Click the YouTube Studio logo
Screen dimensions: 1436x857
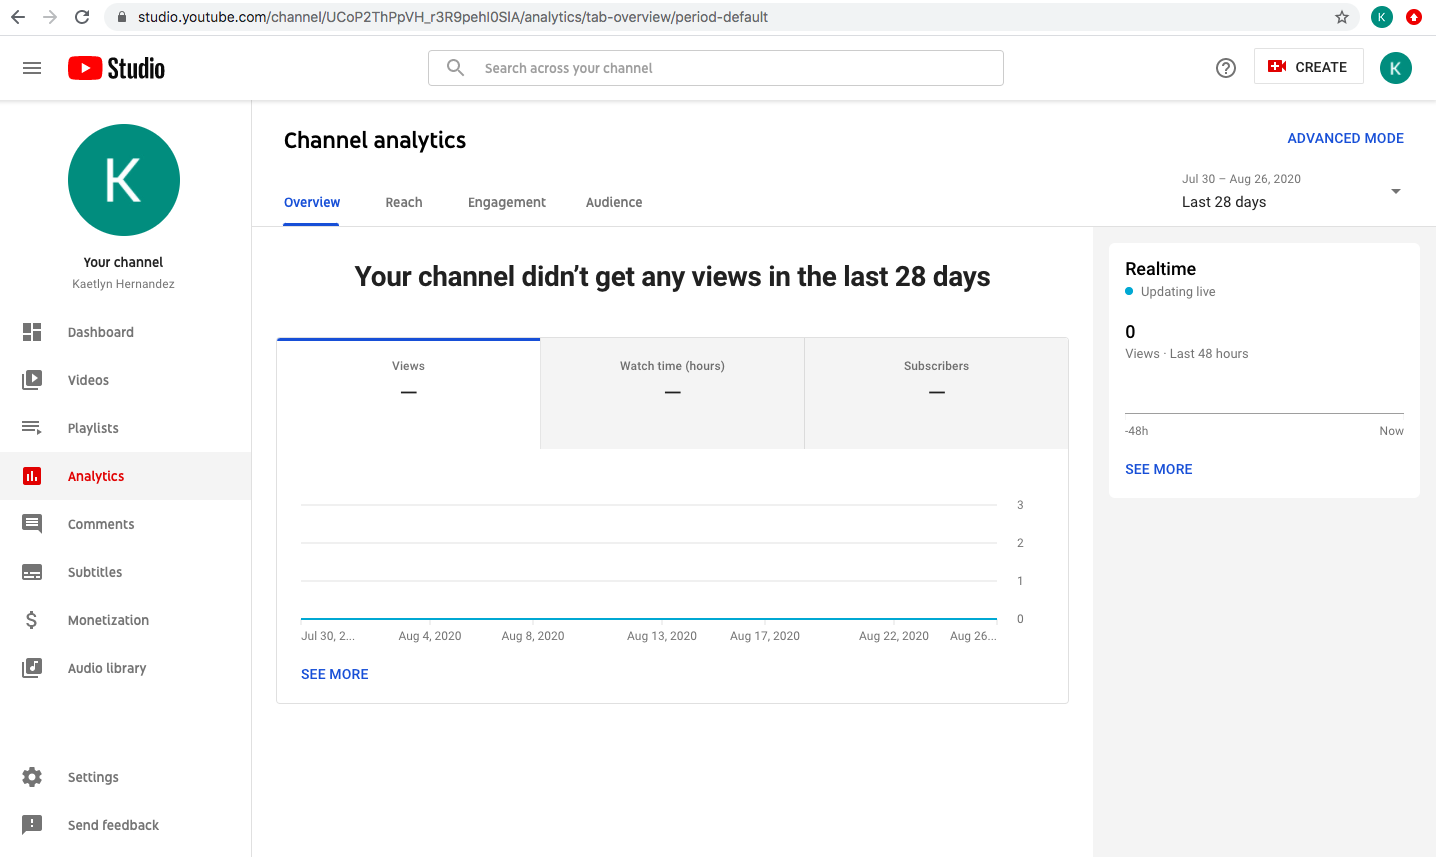[116, 67]
